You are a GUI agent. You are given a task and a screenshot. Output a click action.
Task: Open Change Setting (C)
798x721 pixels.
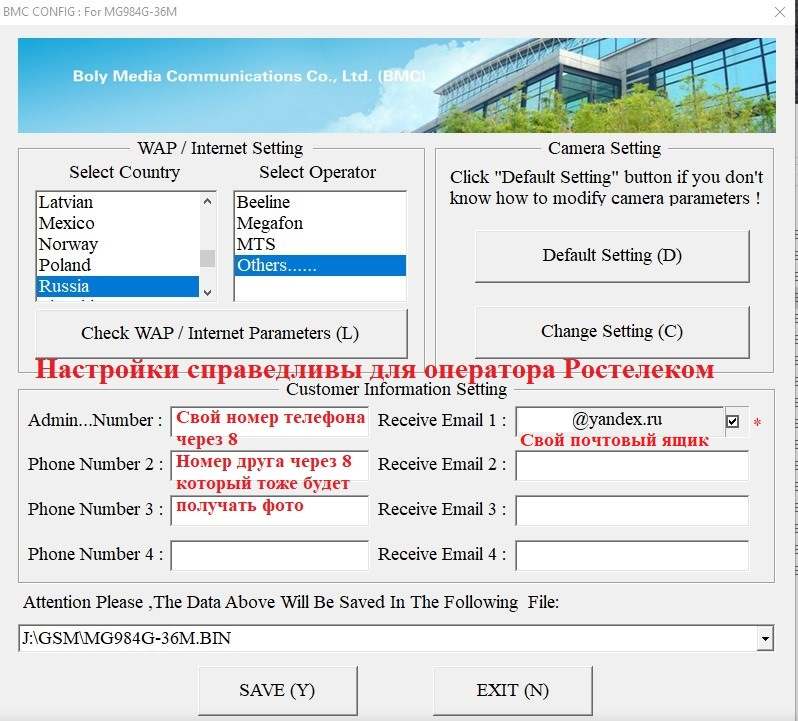(612, 332)
